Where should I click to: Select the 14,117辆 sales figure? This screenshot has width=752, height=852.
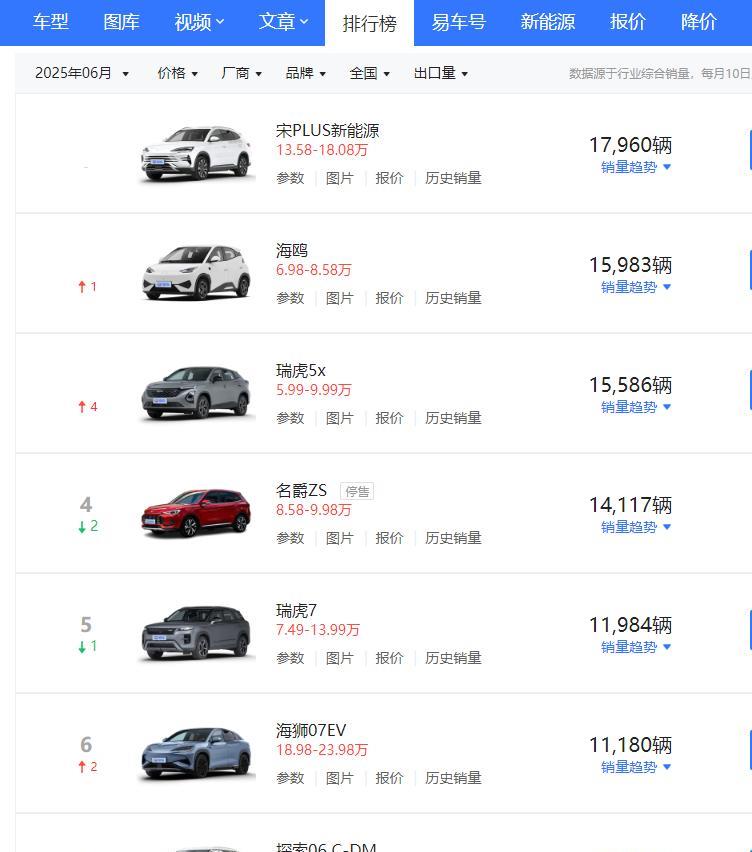click(x=630, y=505)
